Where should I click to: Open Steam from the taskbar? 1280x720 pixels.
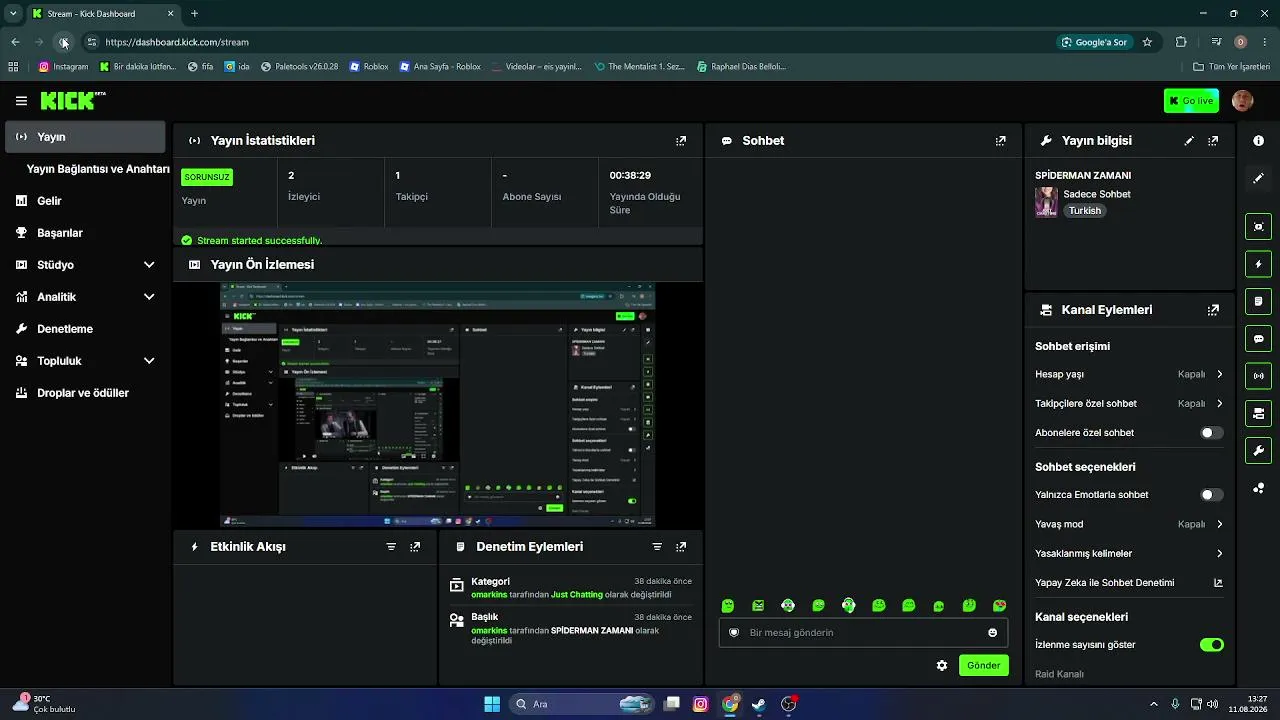[759, 704]
